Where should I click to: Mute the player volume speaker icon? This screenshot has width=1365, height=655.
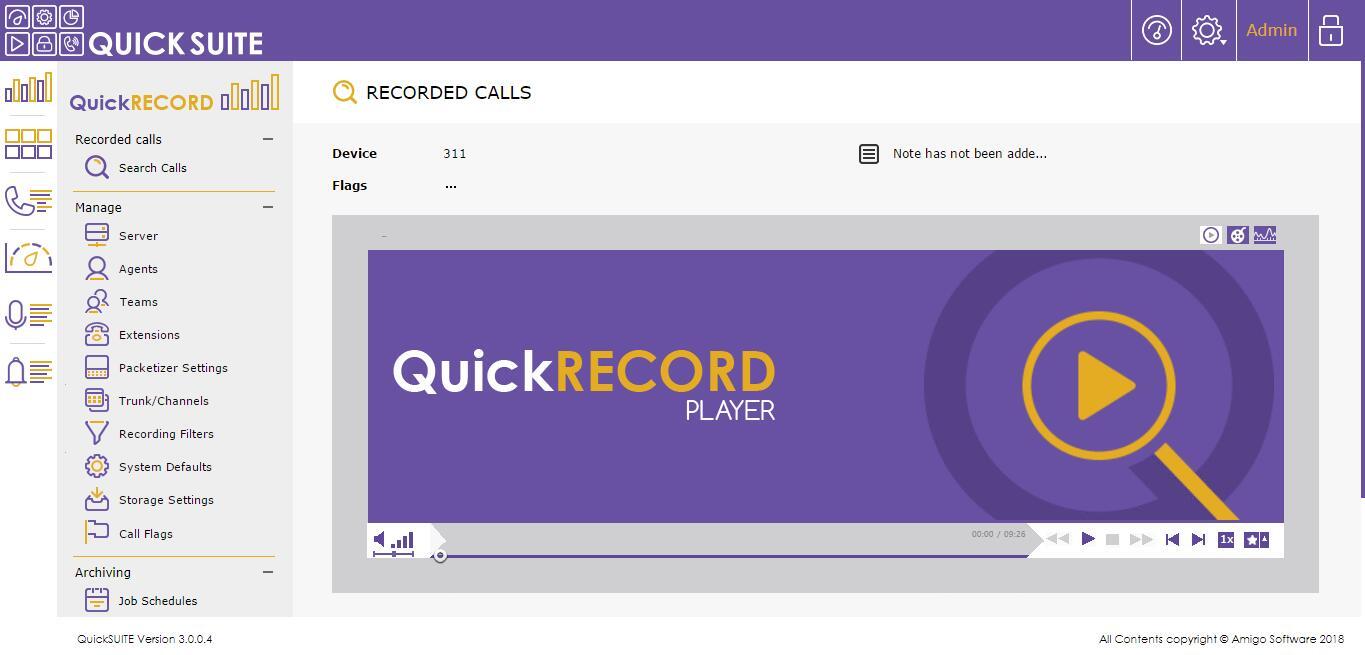coord(382,539)
